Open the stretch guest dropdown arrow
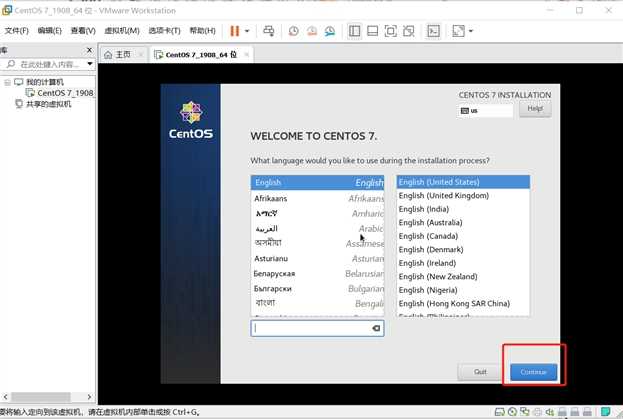The width and height of the screenshot is (623, 419). [471, 31]
